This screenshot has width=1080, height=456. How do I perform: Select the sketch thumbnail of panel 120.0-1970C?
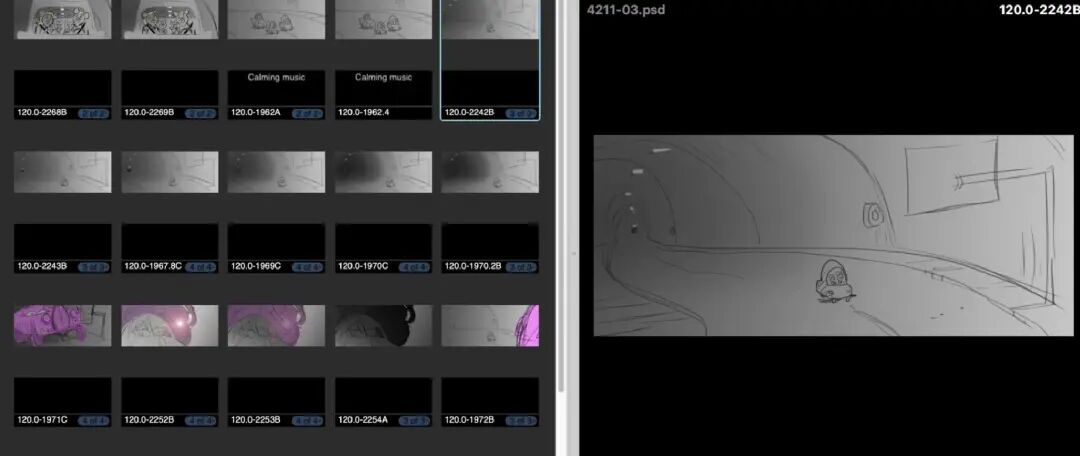[383, 172]
